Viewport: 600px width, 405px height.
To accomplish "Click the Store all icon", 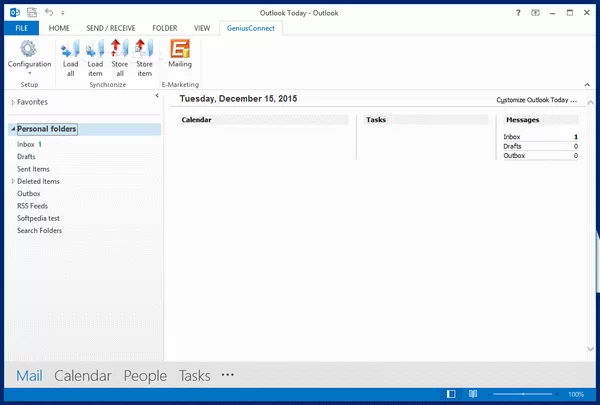I will pos(119,58).
